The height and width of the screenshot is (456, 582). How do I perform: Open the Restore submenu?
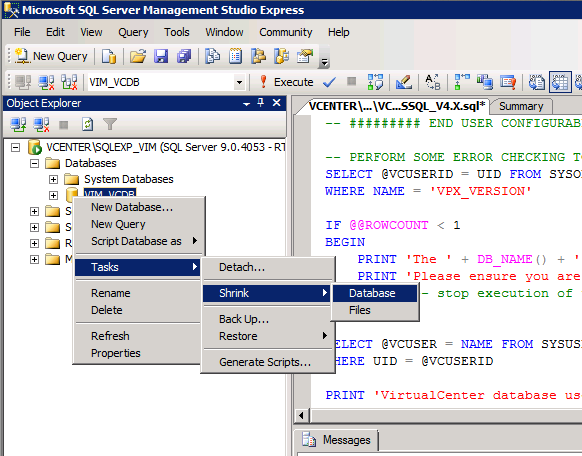267,336
